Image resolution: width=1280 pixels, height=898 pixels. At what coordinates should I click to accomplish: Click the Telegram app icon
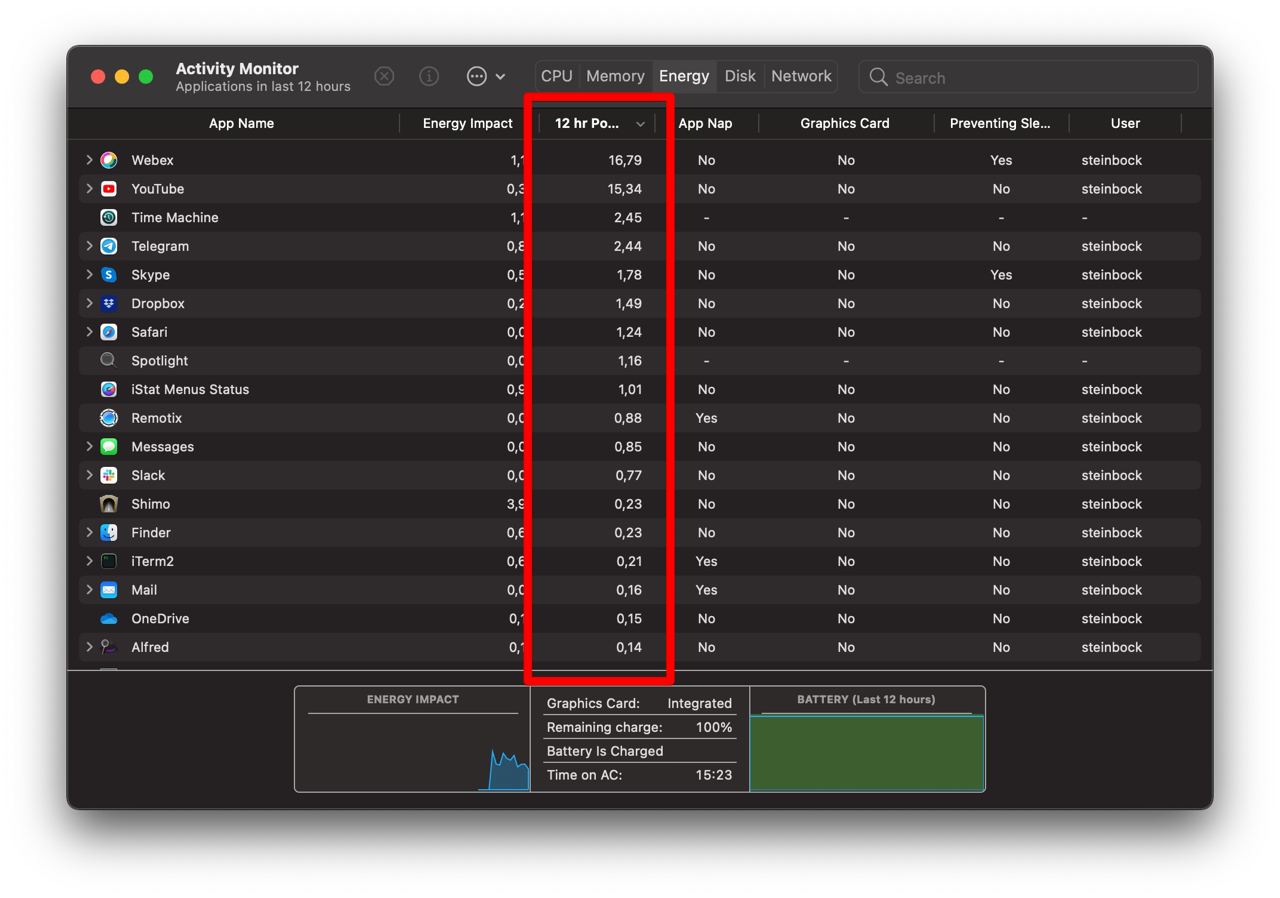click(109, 246)
